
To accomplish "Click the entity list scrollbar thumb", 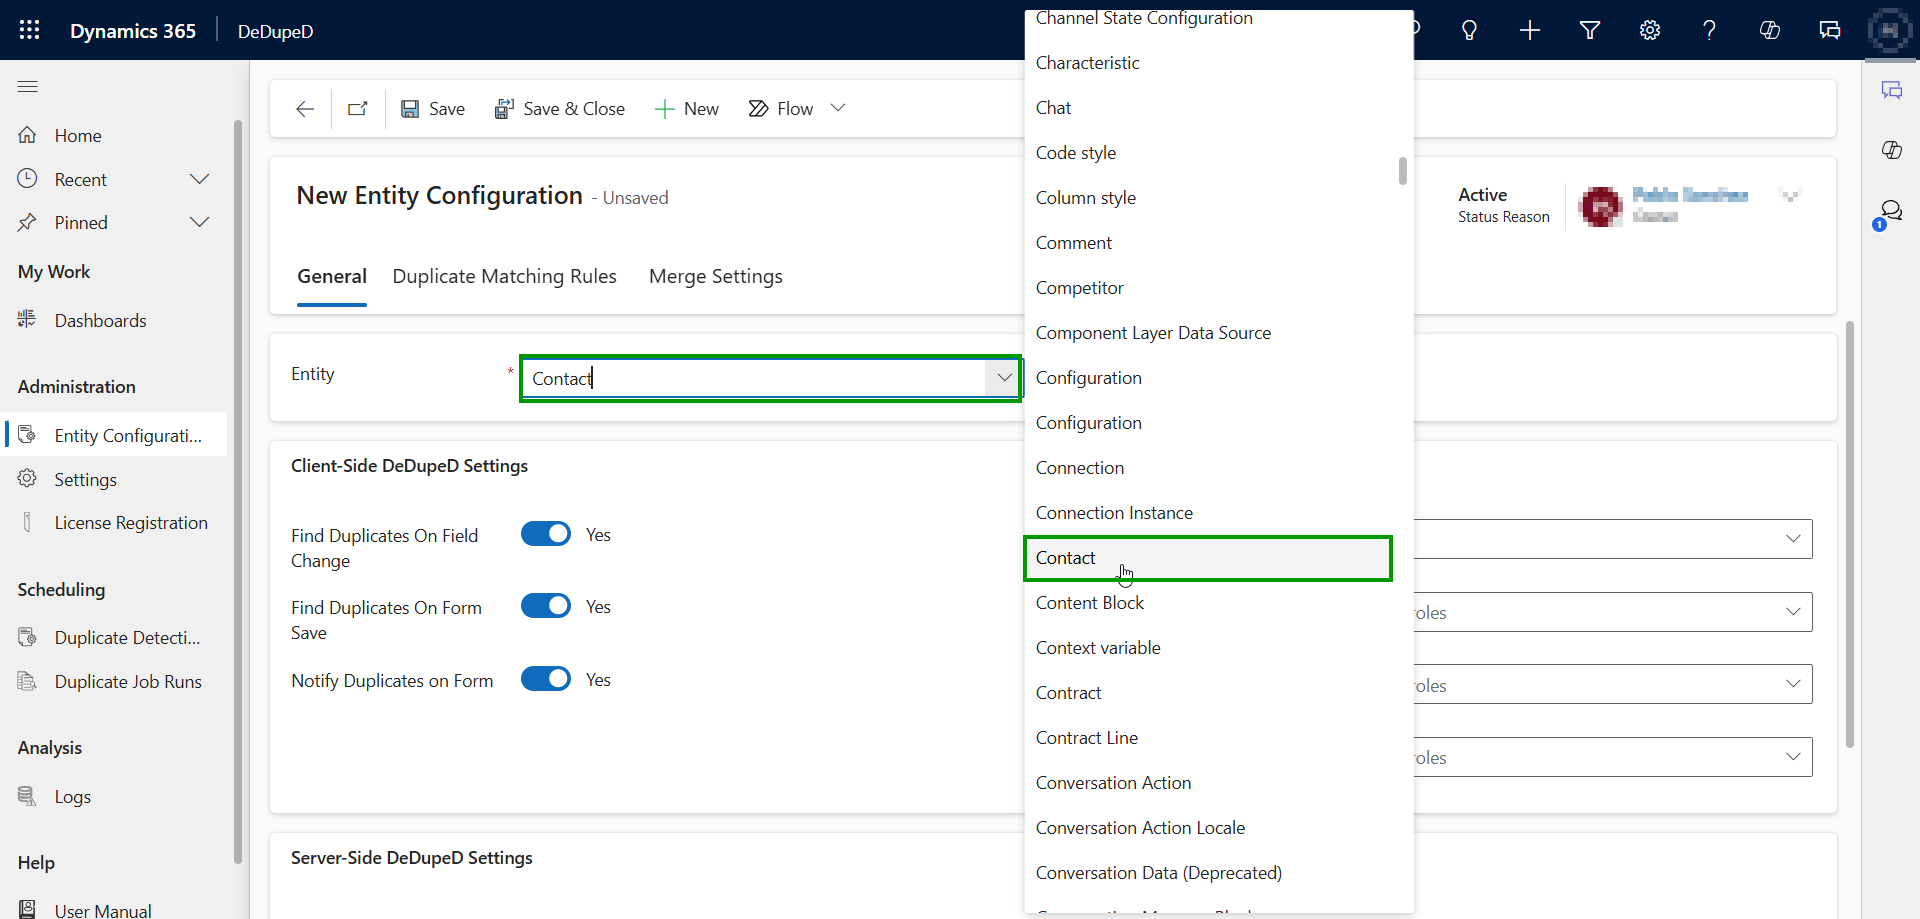I will tap(1402, 171).
